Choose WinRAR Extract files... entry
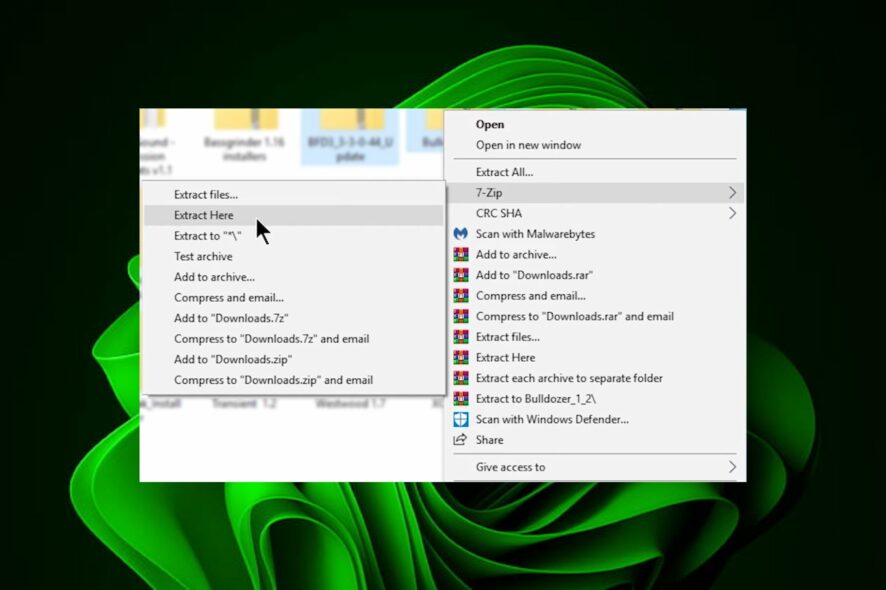The image size is (886, 590). click(595, 337)
